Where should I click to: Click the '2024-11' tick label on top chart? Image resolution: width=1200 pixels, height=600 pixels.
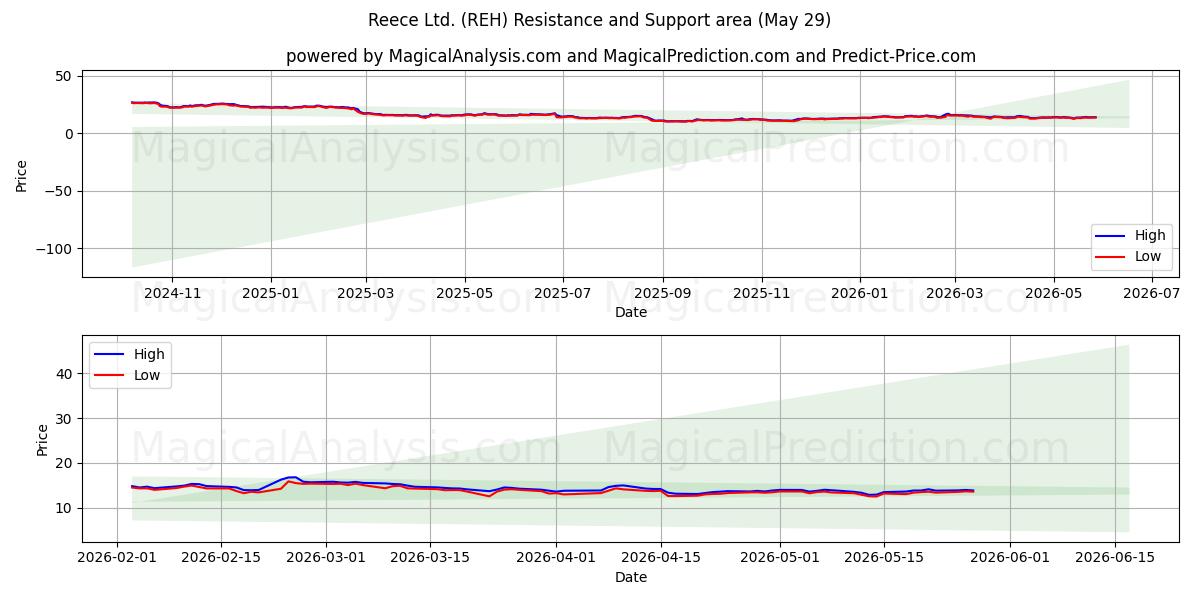[x=172, y=293]
